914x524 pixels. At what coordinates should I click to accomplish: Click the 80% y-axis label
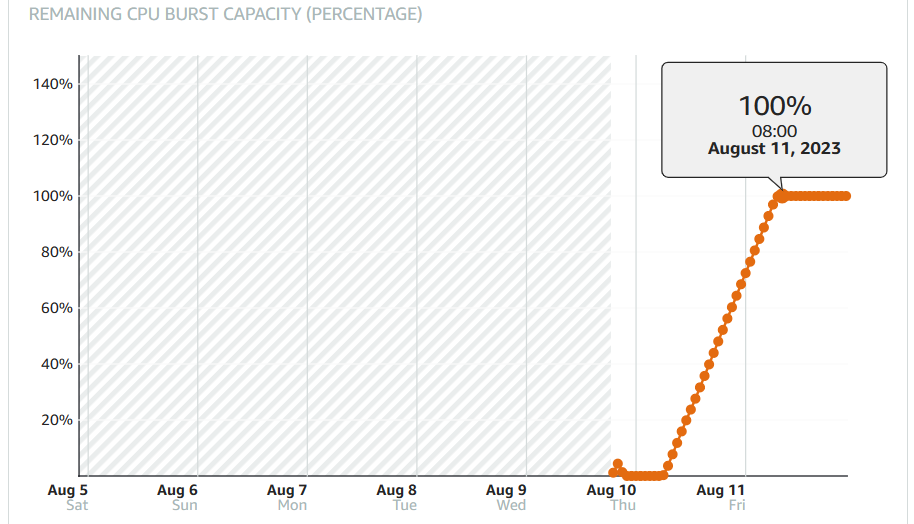[55, 252]
